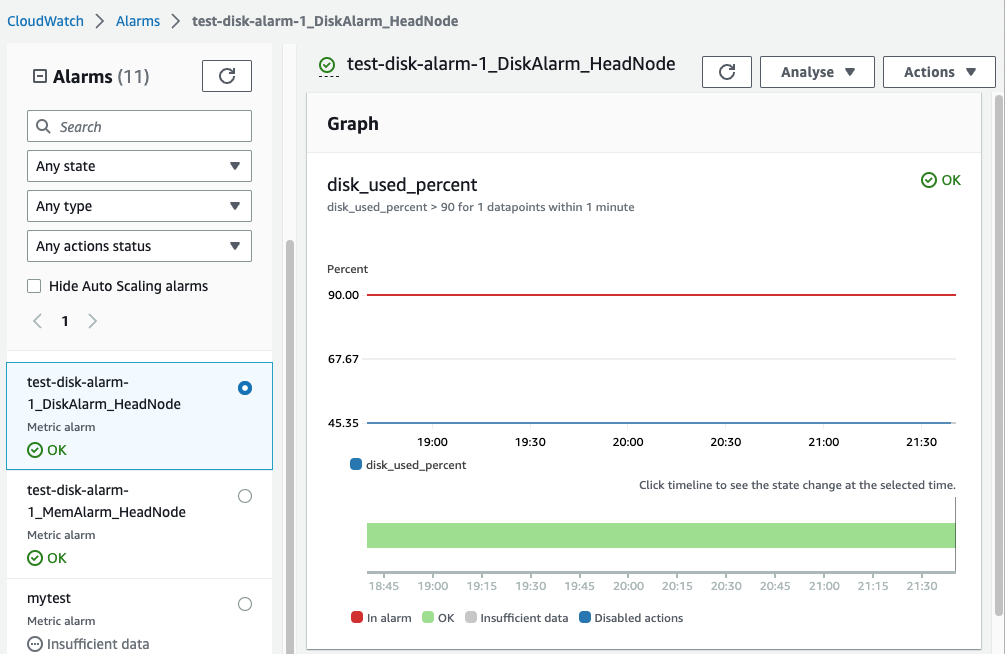Open the Any state filter dropdown
The image size is (1005, 654).
pos(139,166)
